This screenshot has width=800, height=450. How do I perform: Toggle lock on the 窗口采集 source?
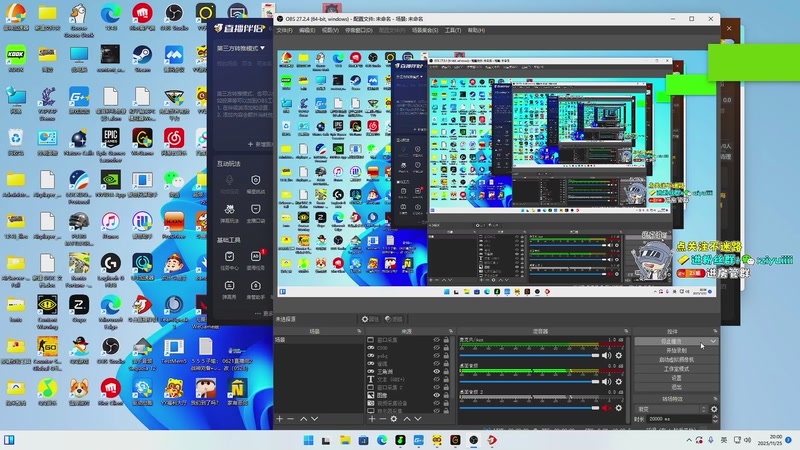[x=446, y=340]
